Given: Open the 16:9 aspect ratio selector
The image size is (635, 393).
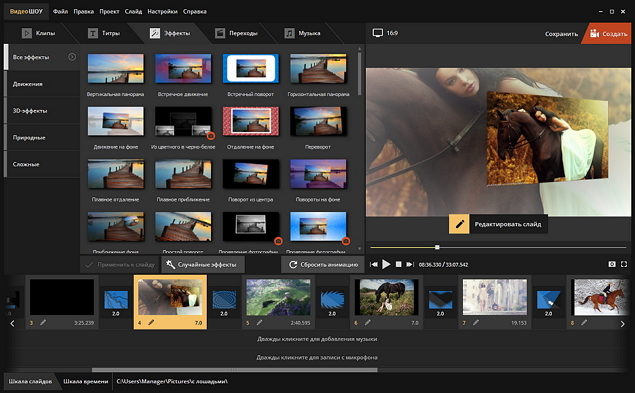Looking at the screenshot, I should 385,33.
